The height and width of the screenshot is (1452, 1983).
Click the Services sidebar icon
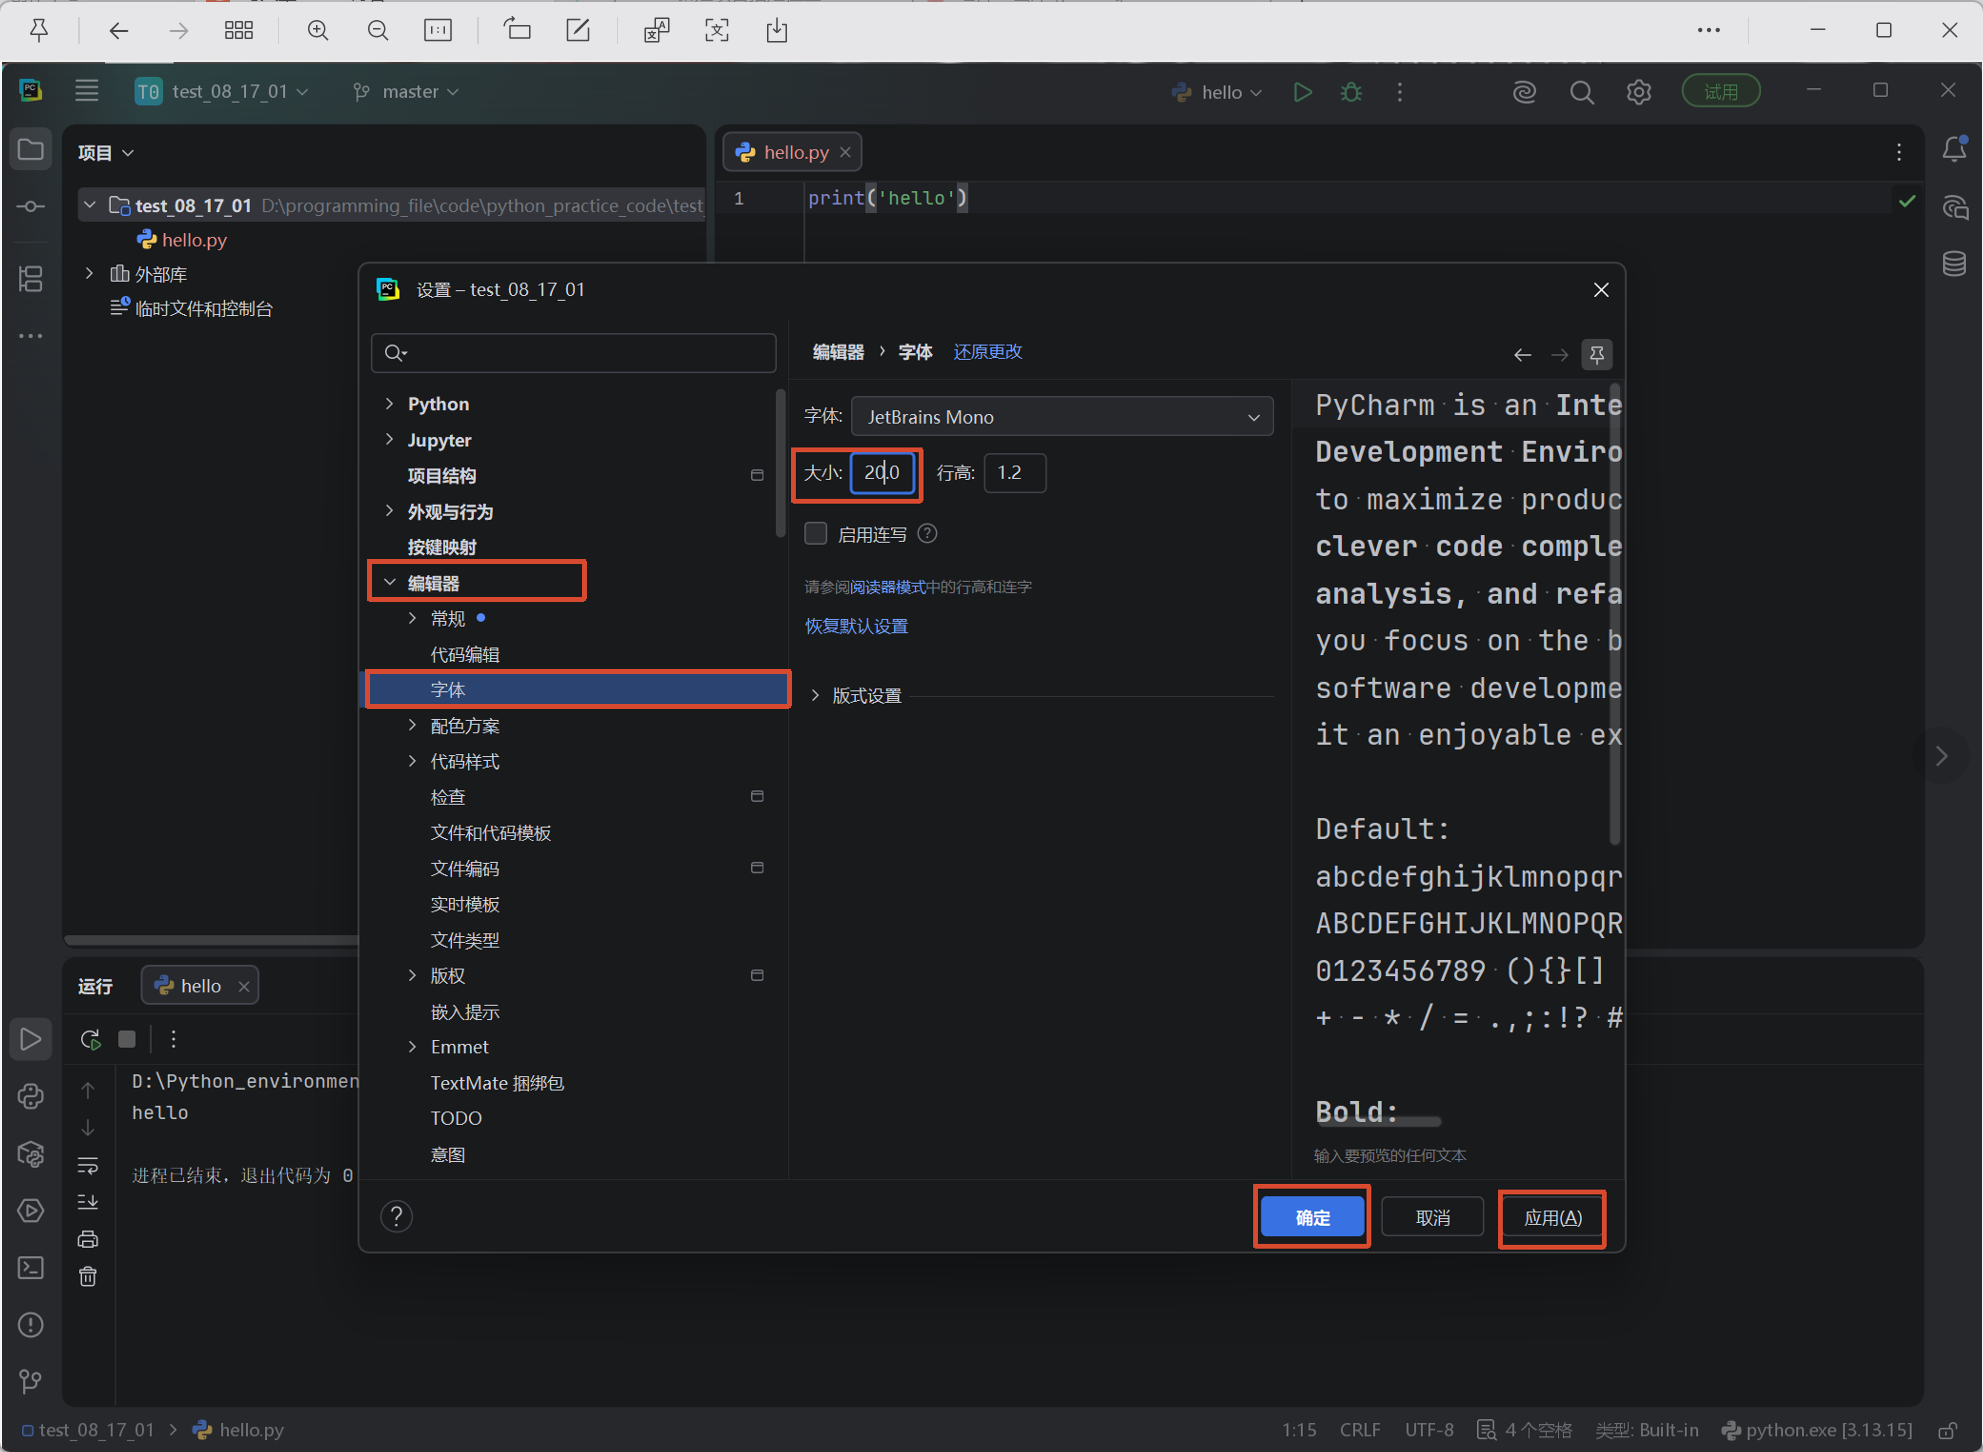[x=31, y=1211]
